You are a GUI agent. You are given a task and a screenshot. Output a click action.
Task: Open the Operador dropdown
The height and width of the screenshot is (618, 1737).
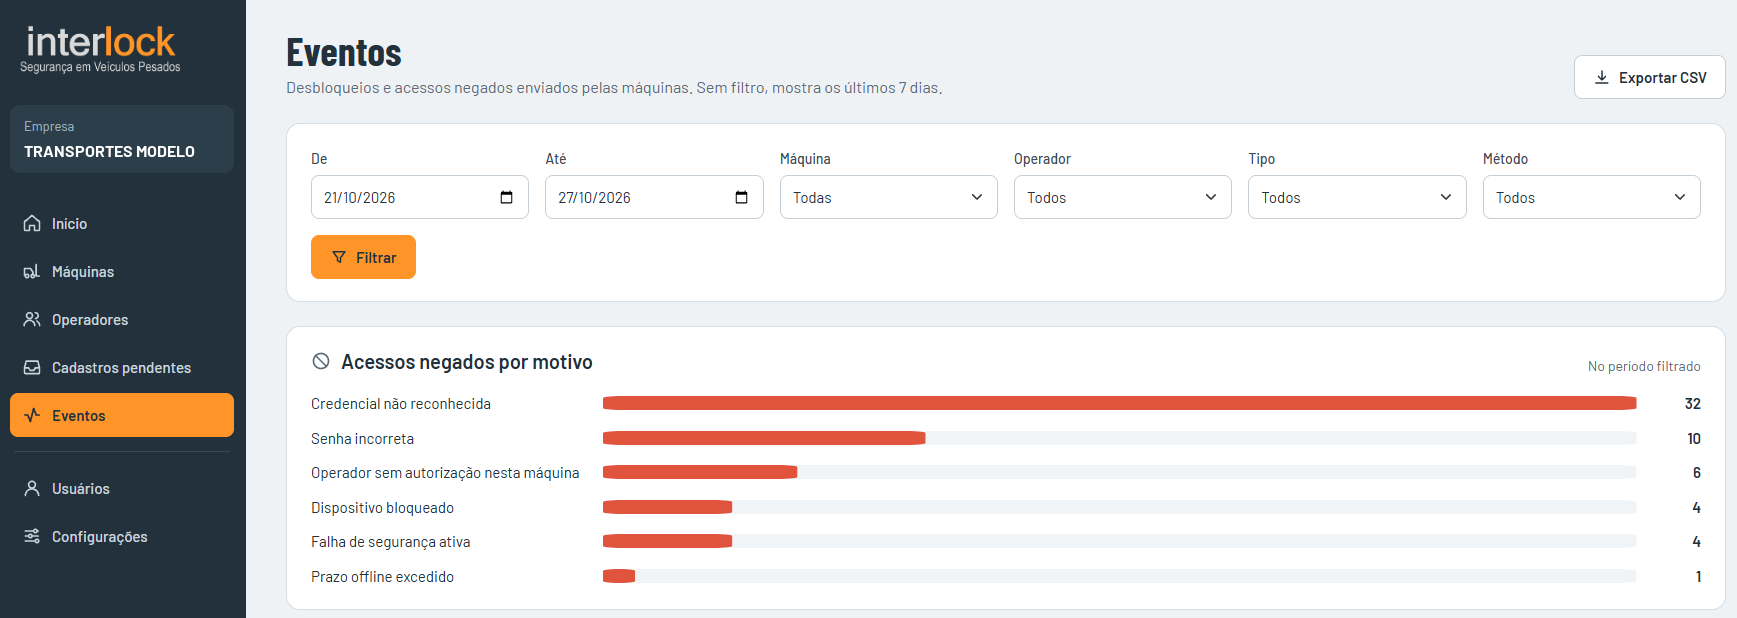click(x=1123, y=197)
